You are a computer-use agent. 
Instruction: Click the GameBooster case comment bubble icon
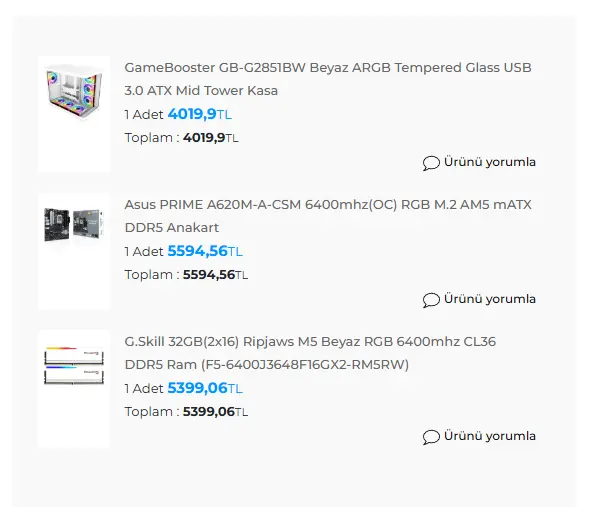click(431, 163)
